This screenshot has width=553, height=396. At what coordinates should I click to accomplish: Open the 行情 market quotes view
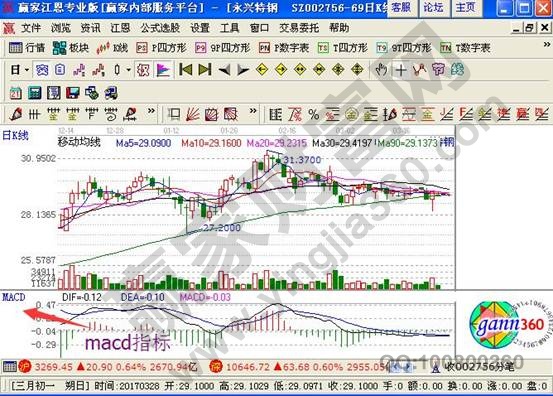27,48
